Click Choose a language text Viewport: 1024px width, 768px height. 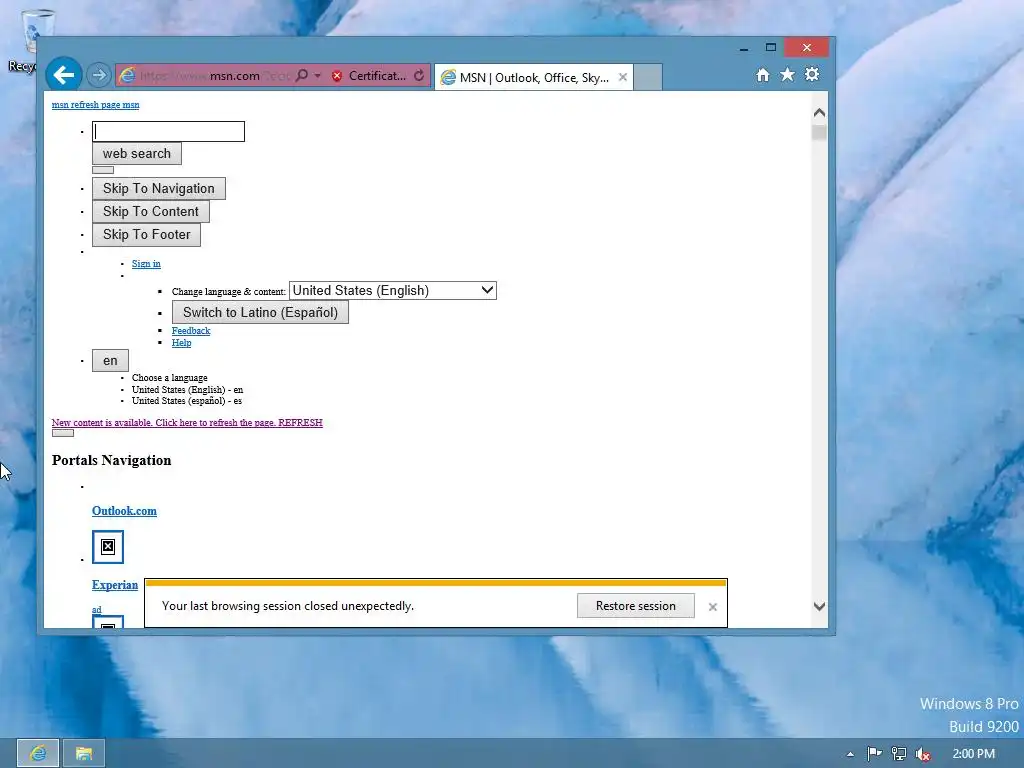170,378
